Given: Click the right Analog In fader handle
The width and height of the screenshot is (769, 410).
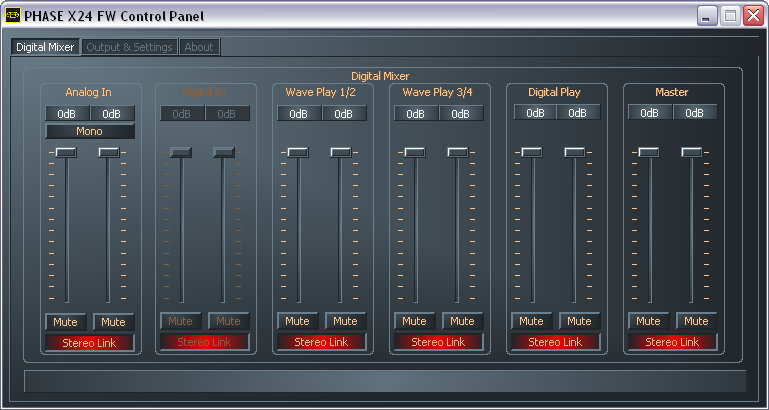Looking at the screenshot, I should pyautogui.click(x=109, y=152).
